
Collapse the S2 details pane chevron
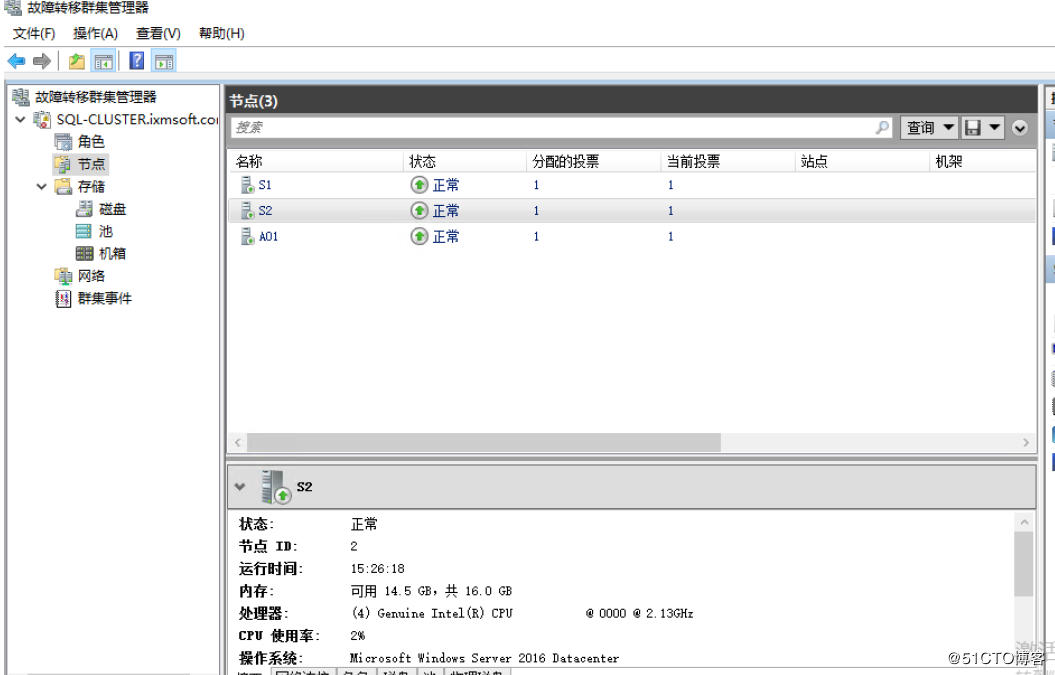240,487
